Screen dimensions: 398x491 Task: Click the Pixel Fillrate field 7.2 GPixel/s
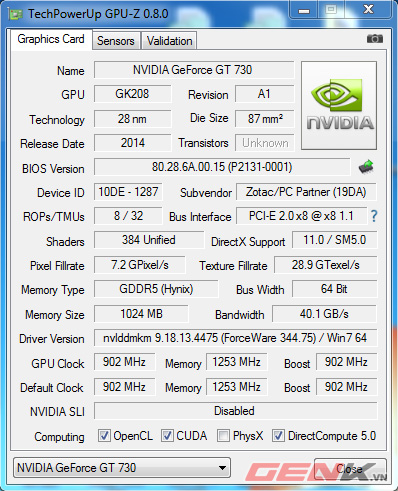[x=140, y=265]
